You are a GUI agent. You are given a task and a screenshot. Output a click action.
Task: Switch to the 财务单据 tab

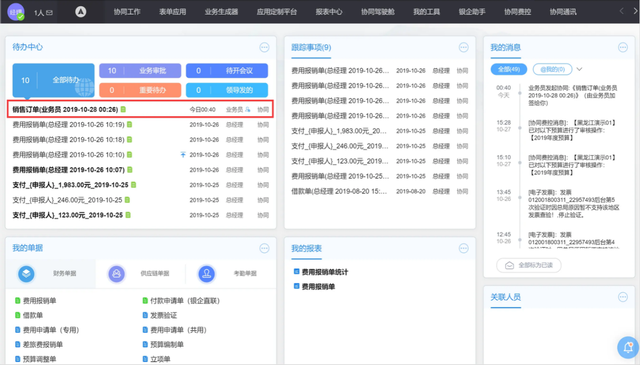[x=51, y=274]
